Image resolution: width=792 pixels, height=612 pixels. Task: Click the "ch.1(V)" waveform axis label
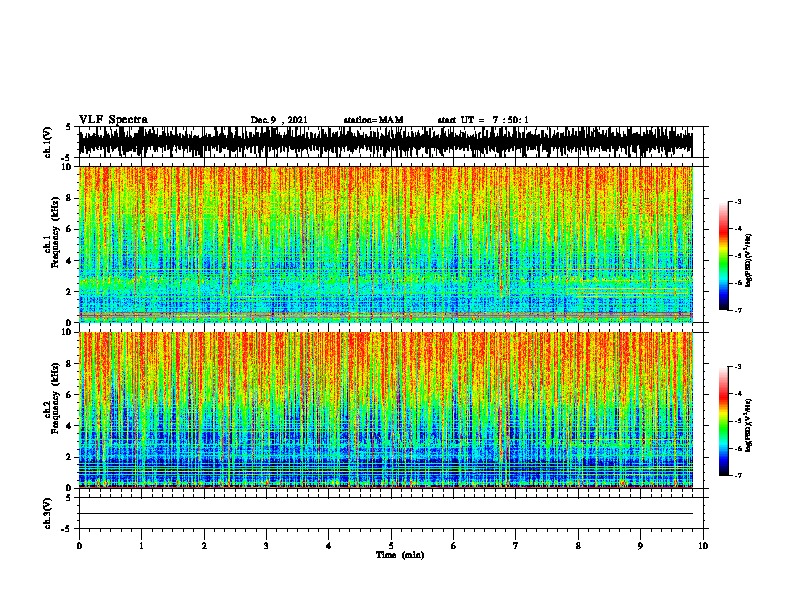pos(48,142)
